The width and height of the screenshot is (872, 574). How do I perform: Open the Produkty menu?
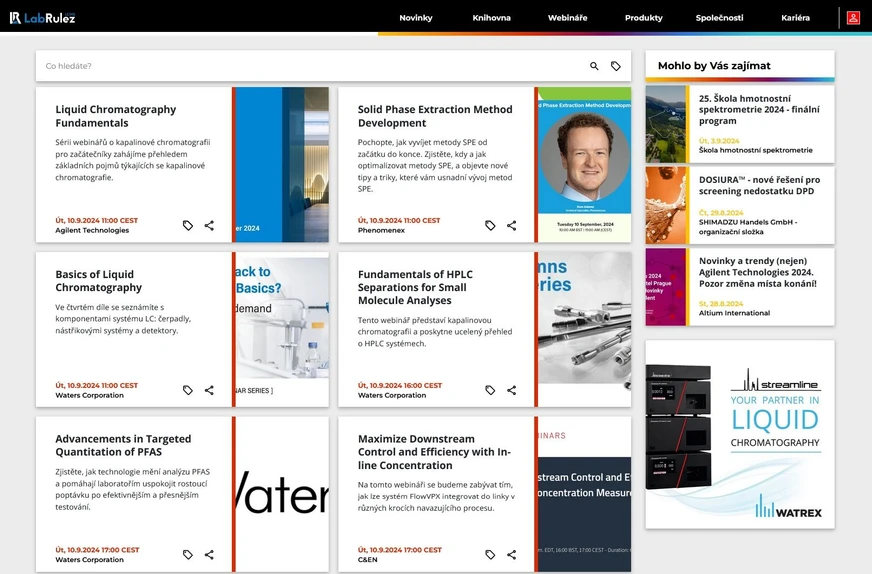tap(643, 18)
